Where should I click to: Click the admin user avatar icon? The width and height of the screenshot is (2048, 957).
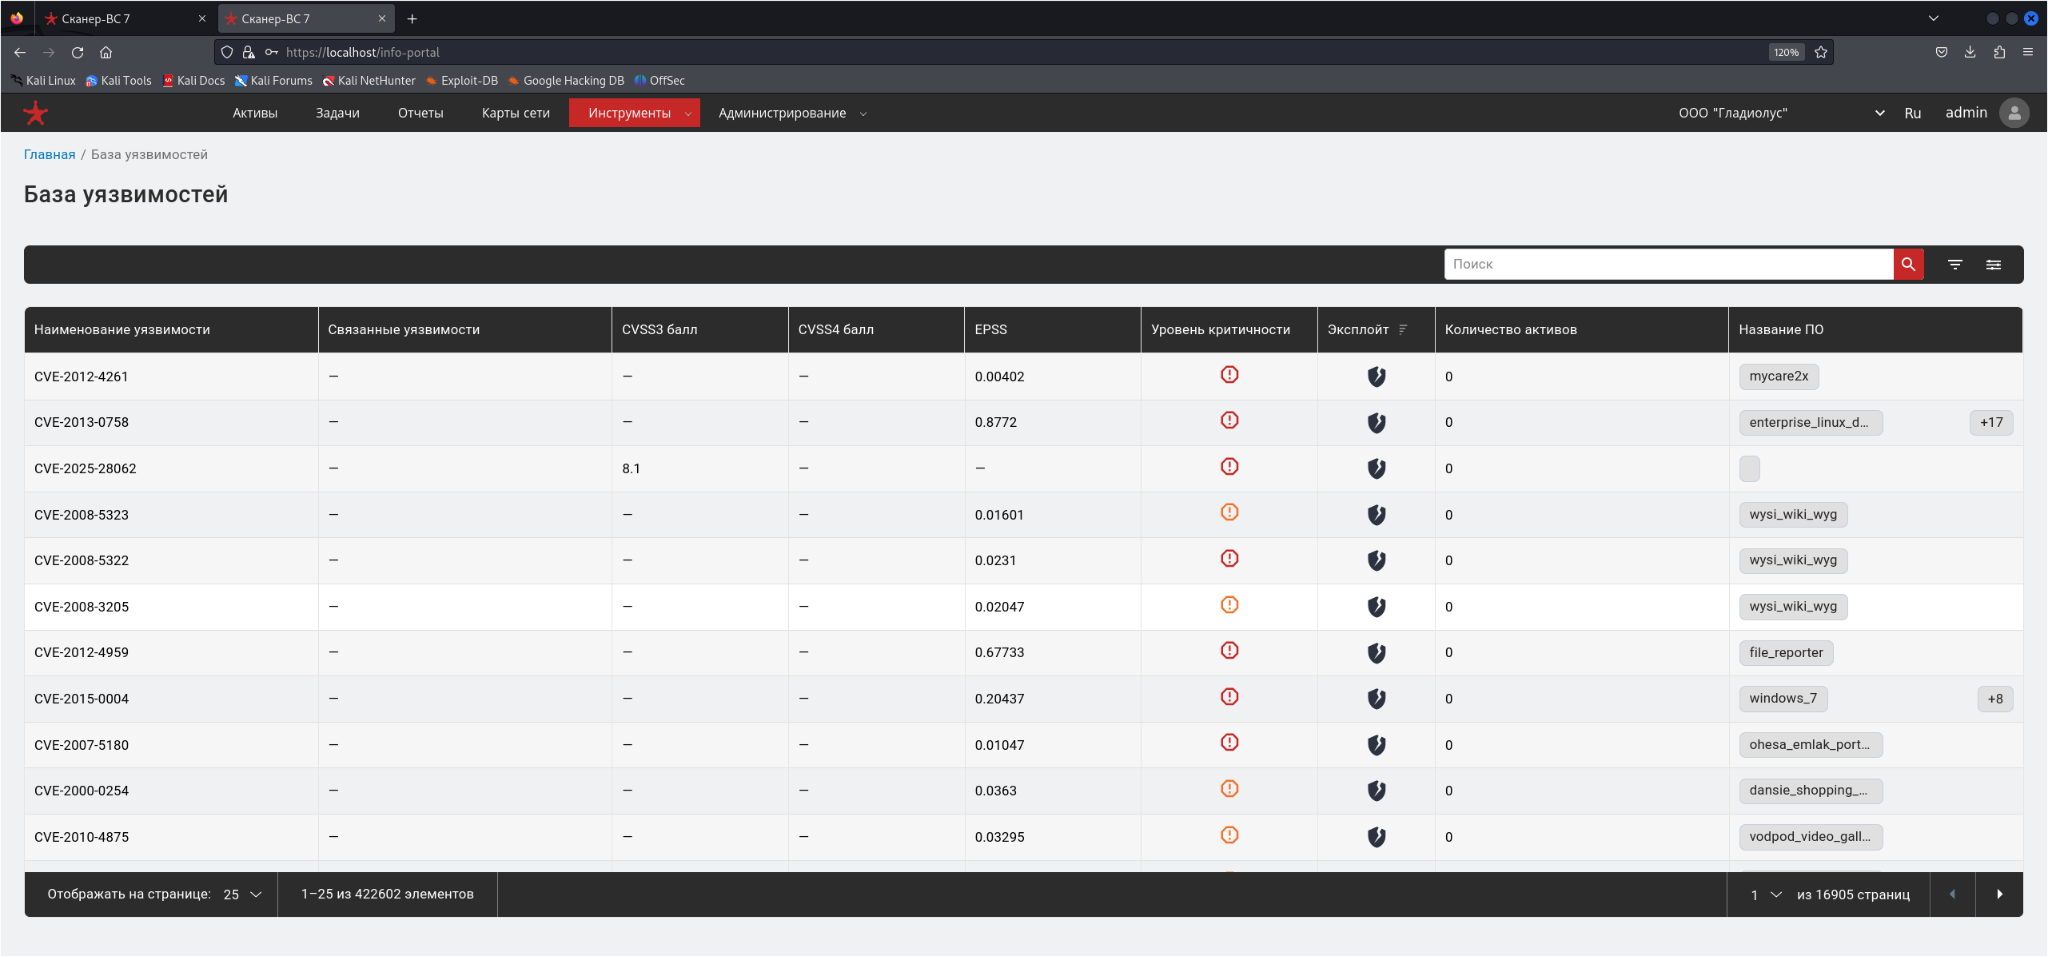[2014, 113]
